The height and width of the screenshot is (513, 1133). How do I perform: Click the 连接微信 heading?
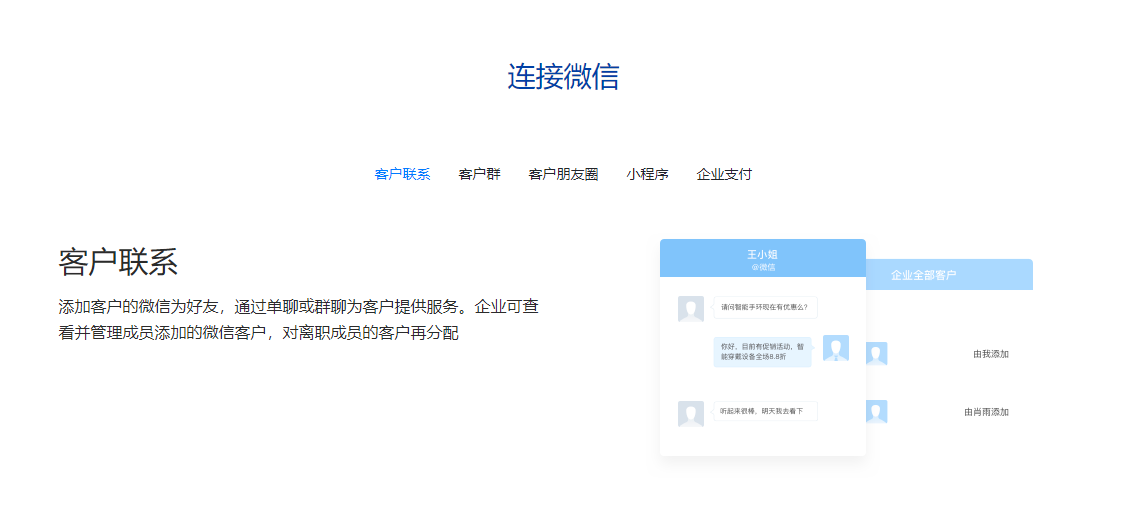(563, 77)
